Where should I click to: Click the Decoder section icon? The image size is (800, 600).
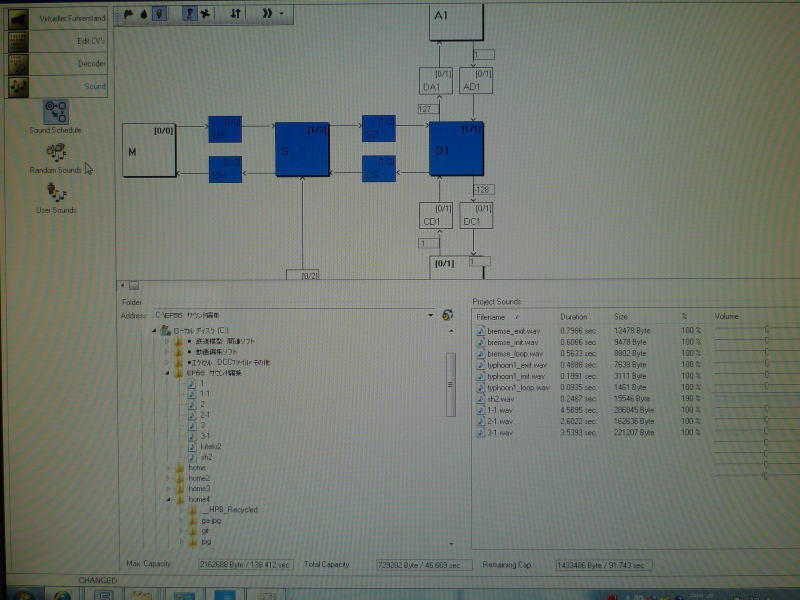[18, 64]
